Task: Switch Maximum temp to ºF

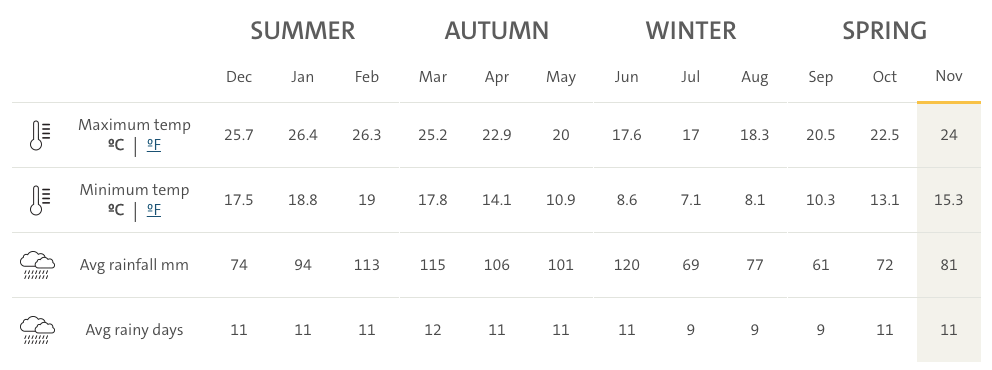Action: click(x=154, y=145)
